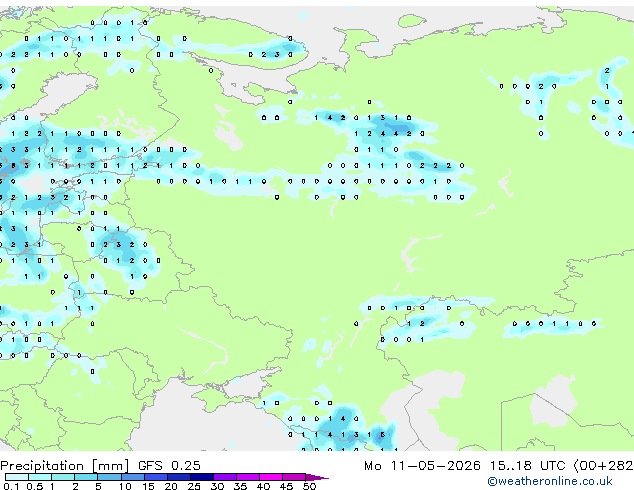This screenshot has width=634, height=490.
Task: Click the date 'Mo 11-05-2026' label
Action: tap(422, 466)
